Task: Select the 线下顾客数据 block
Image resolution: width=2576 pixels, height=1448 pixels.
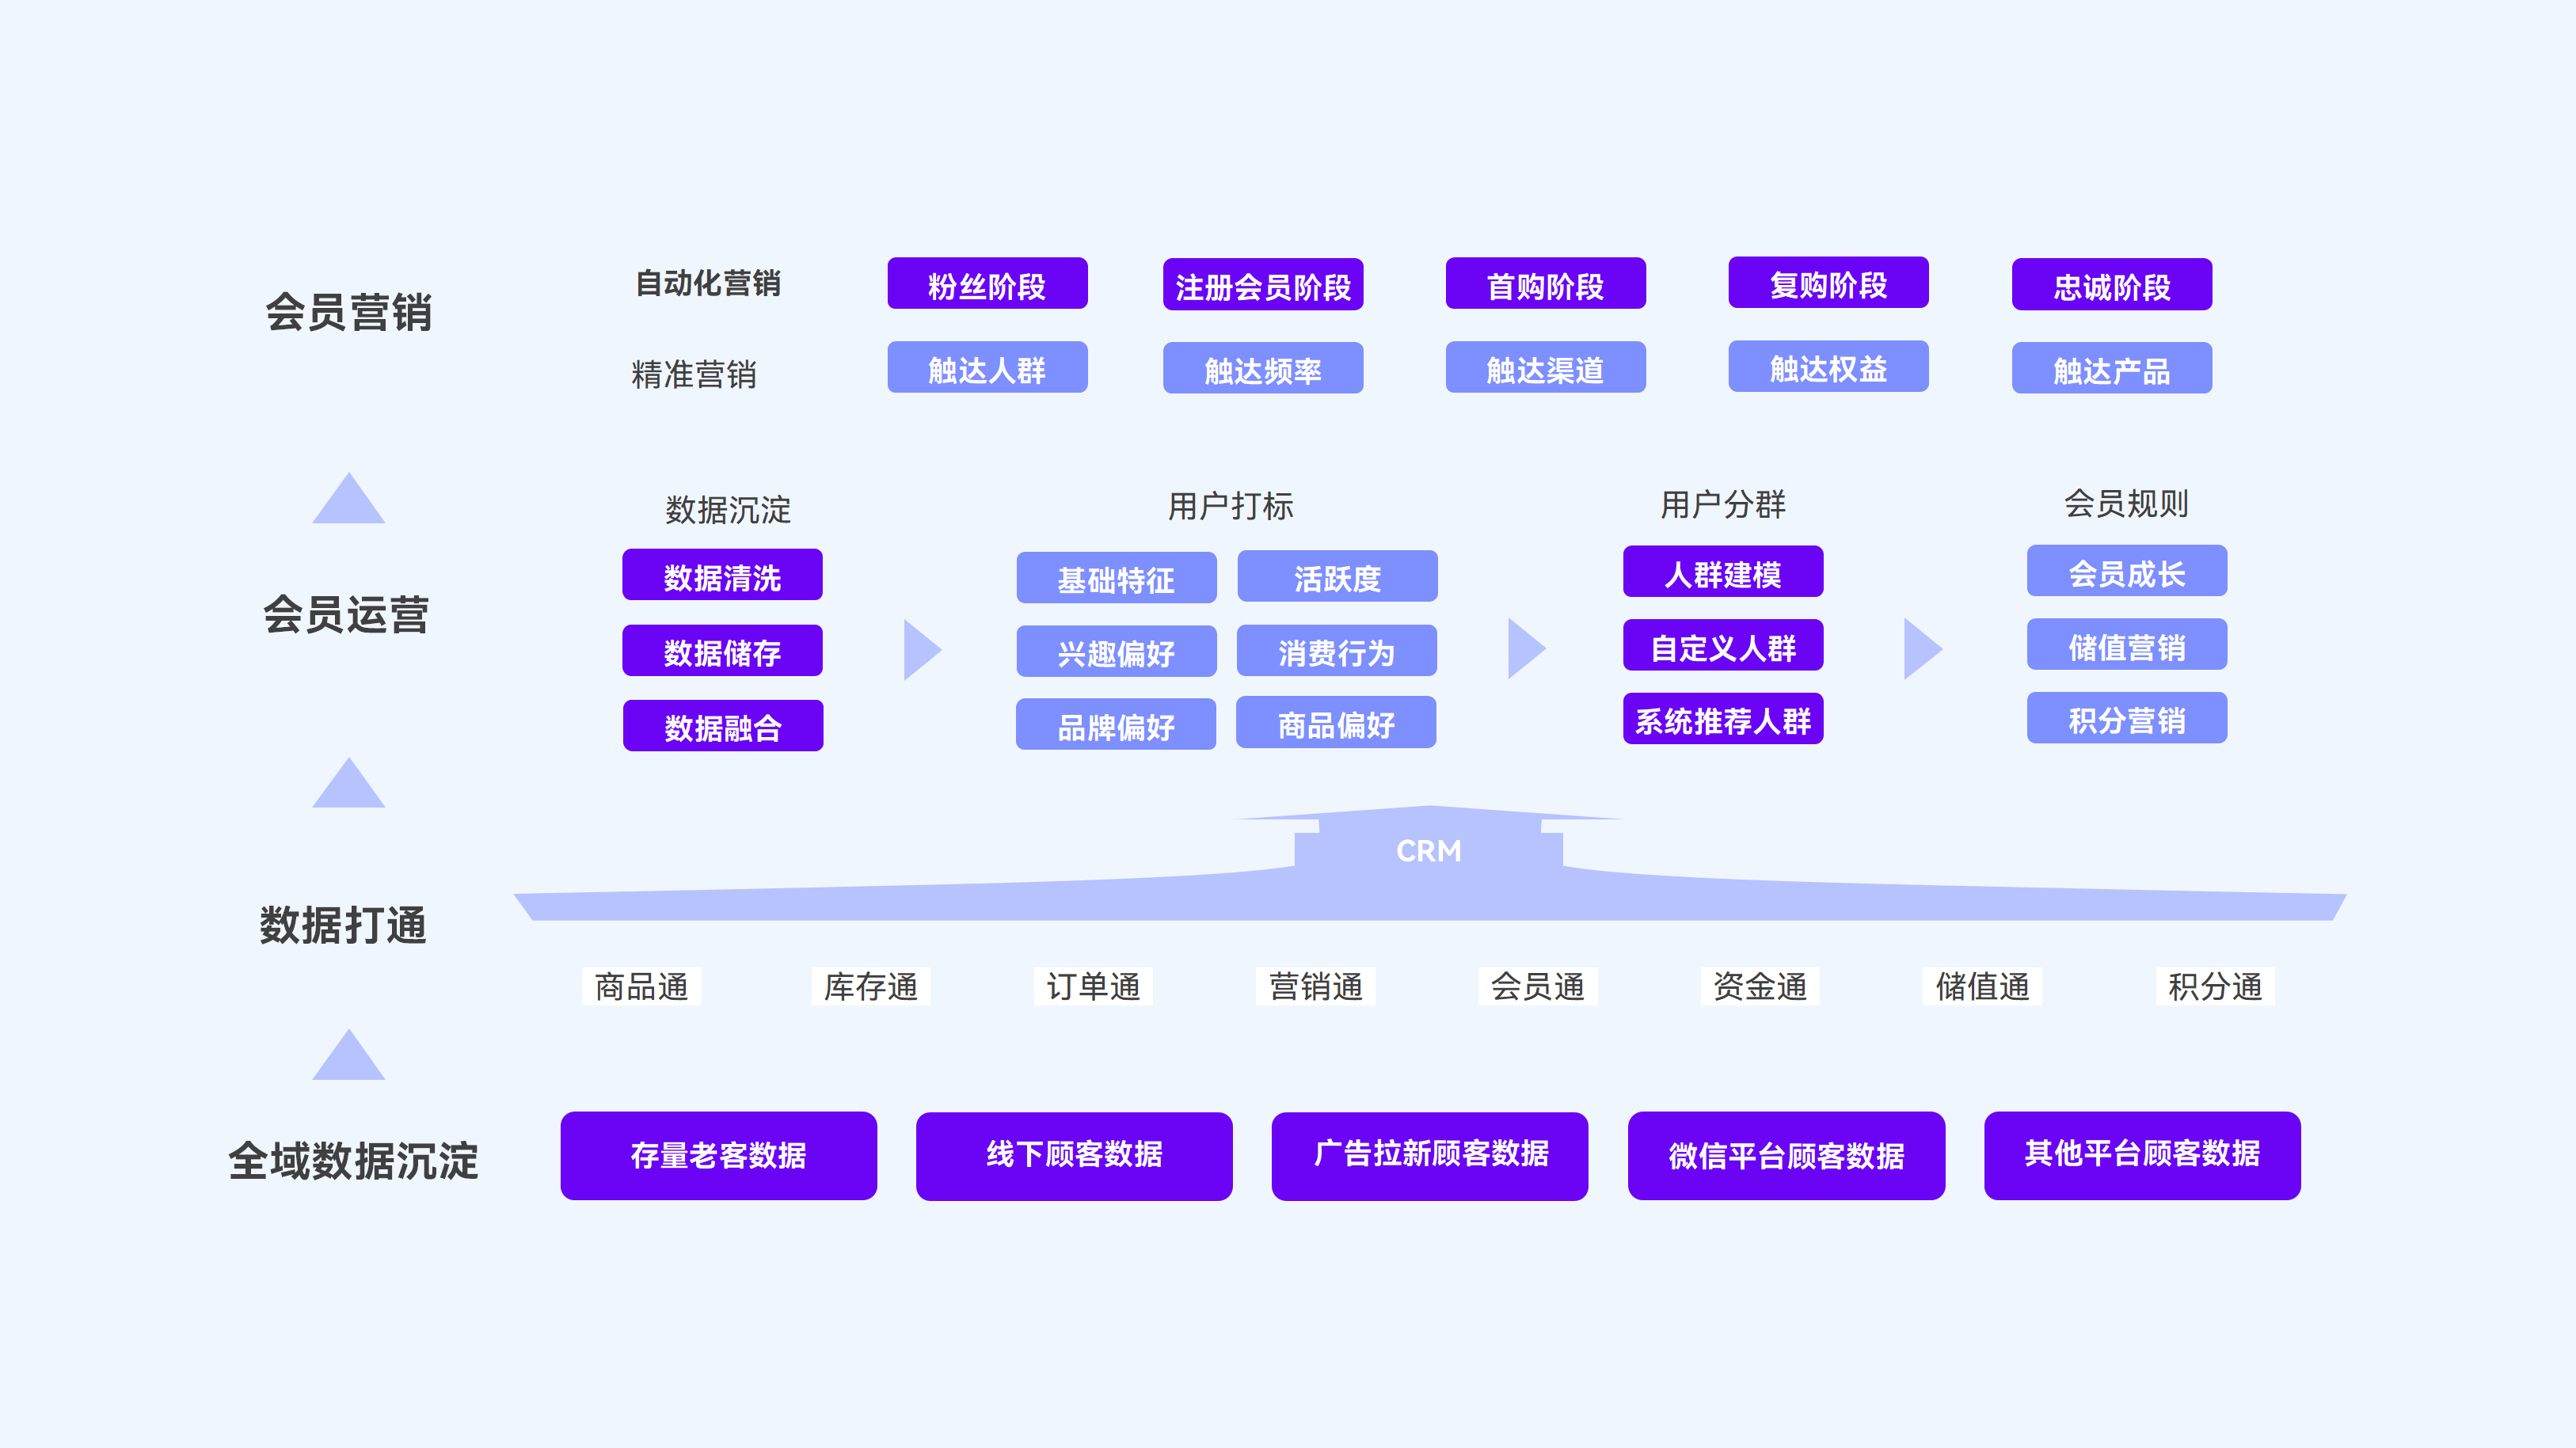Action: (1074, 1156)
